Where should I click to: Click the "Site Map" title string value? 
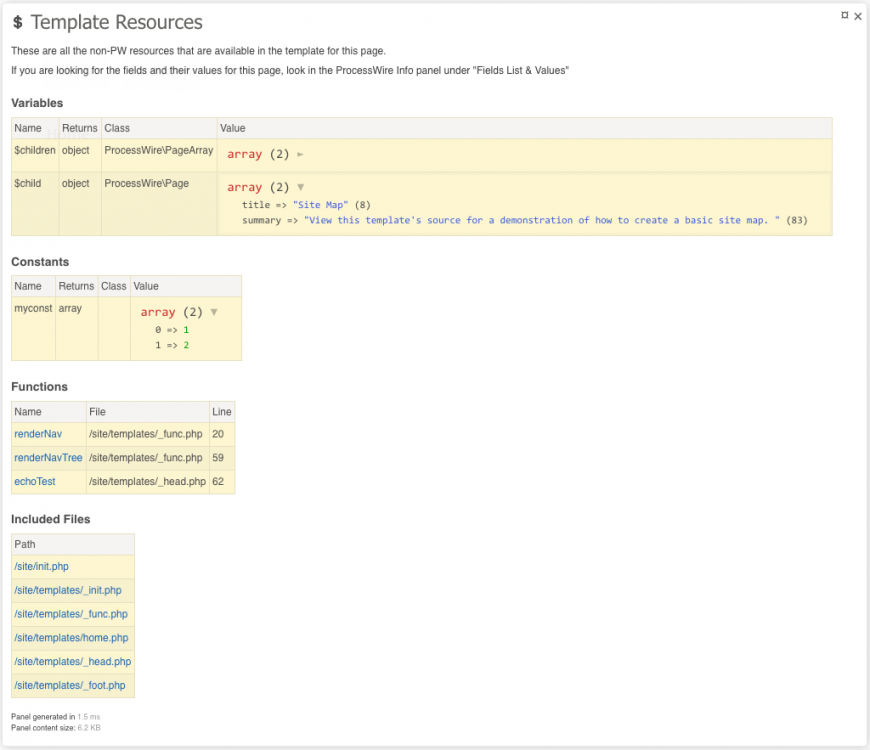[320, 205]
